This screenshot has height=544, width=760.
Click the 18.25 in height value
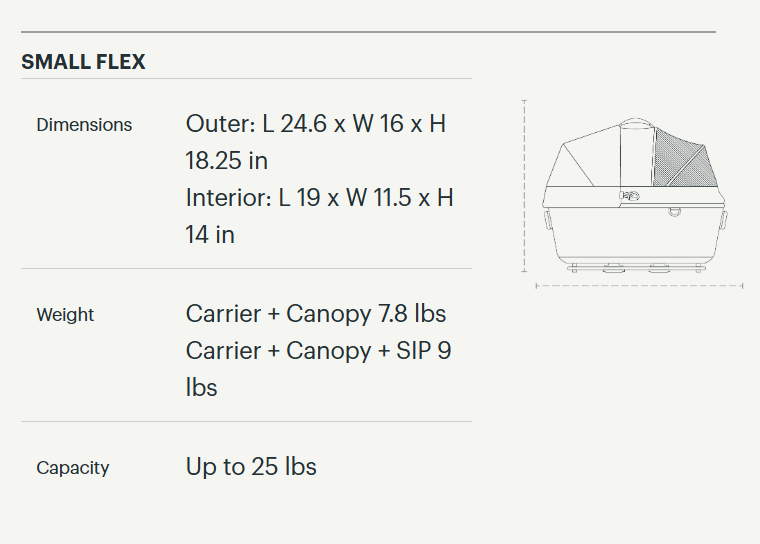point(227,161)
